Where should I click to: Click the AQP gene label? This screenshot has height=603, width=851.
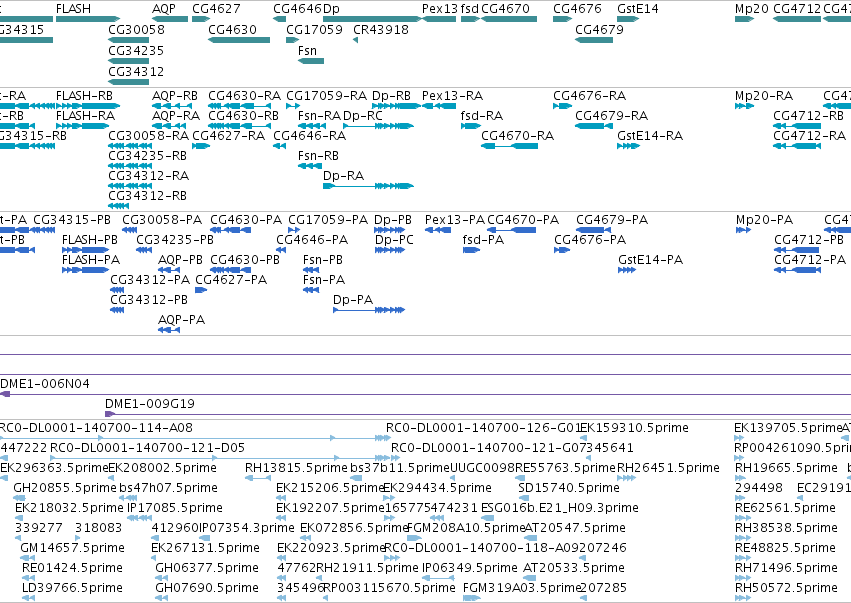[x=164, y=9]
